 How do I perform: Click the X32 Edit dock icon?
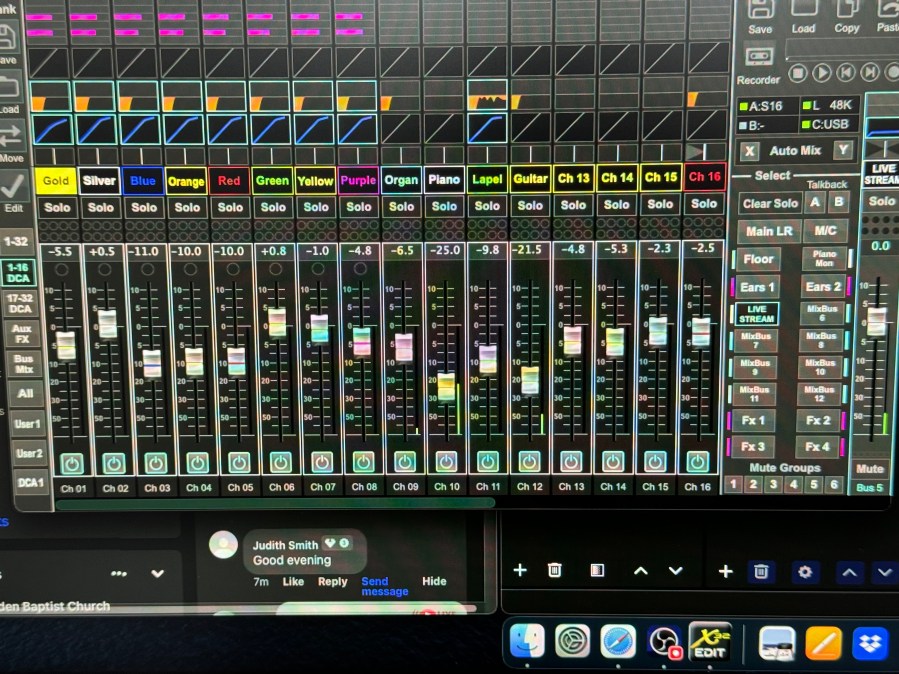coord(710,641)
